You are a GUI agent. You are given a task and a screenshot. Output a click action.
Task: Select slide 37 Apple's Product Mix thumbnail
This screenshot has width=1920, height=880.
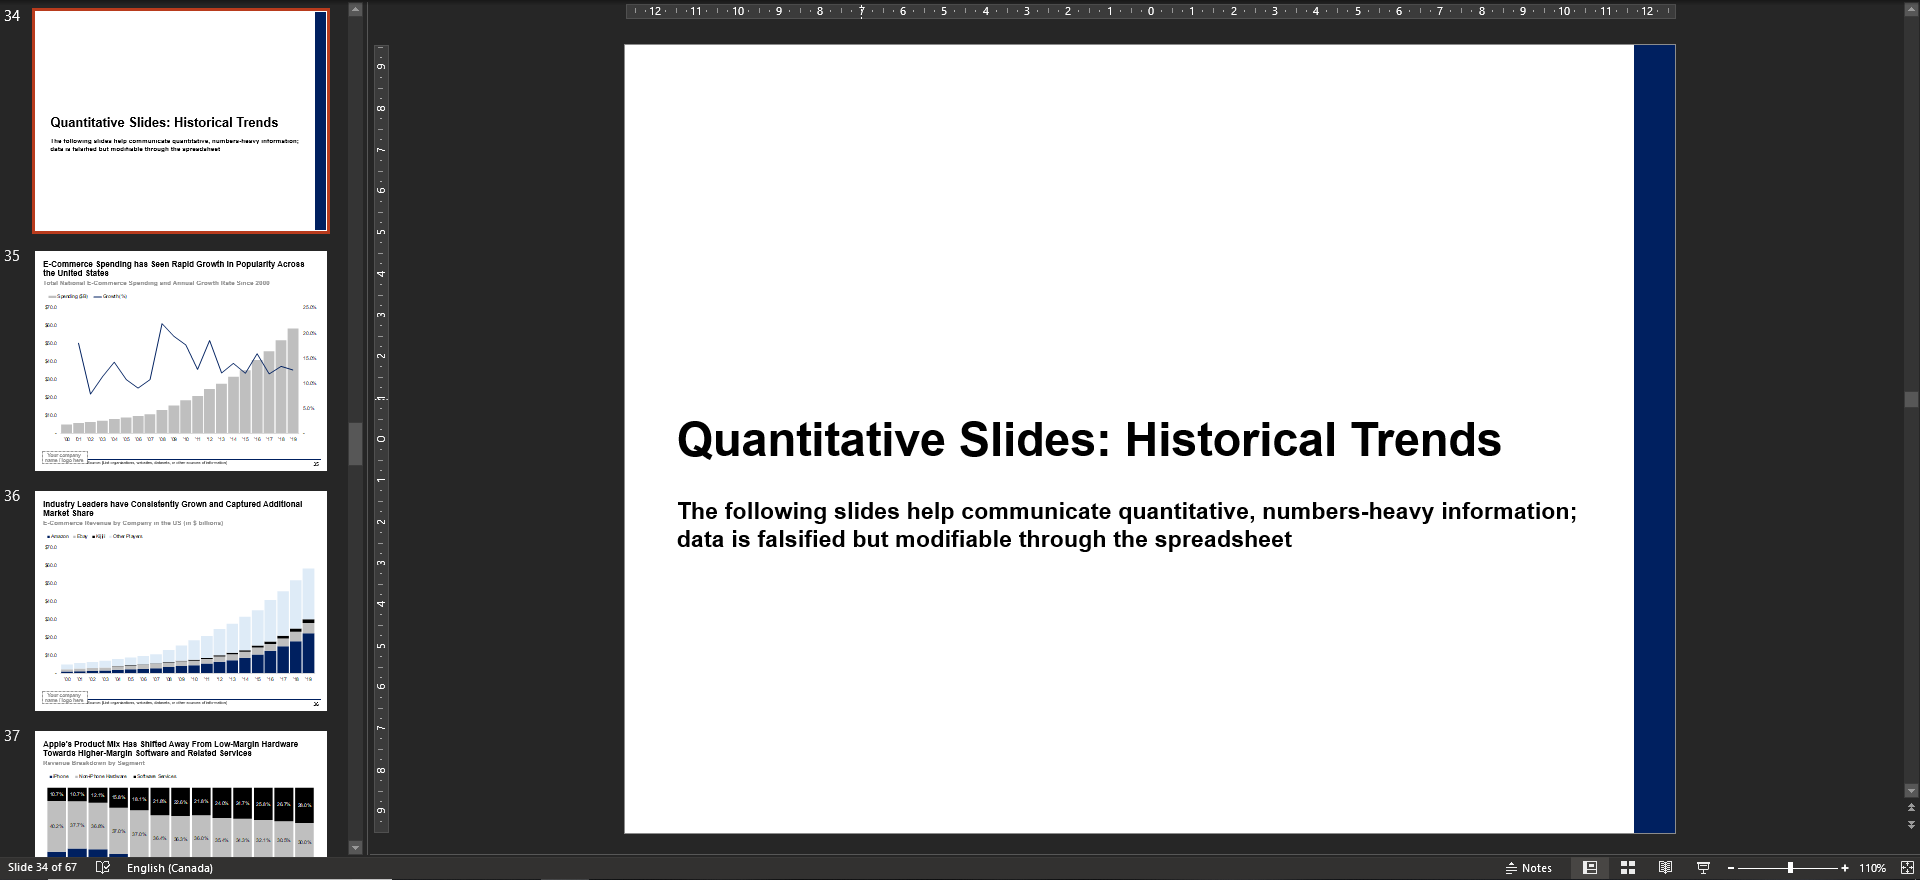[181, 794]
